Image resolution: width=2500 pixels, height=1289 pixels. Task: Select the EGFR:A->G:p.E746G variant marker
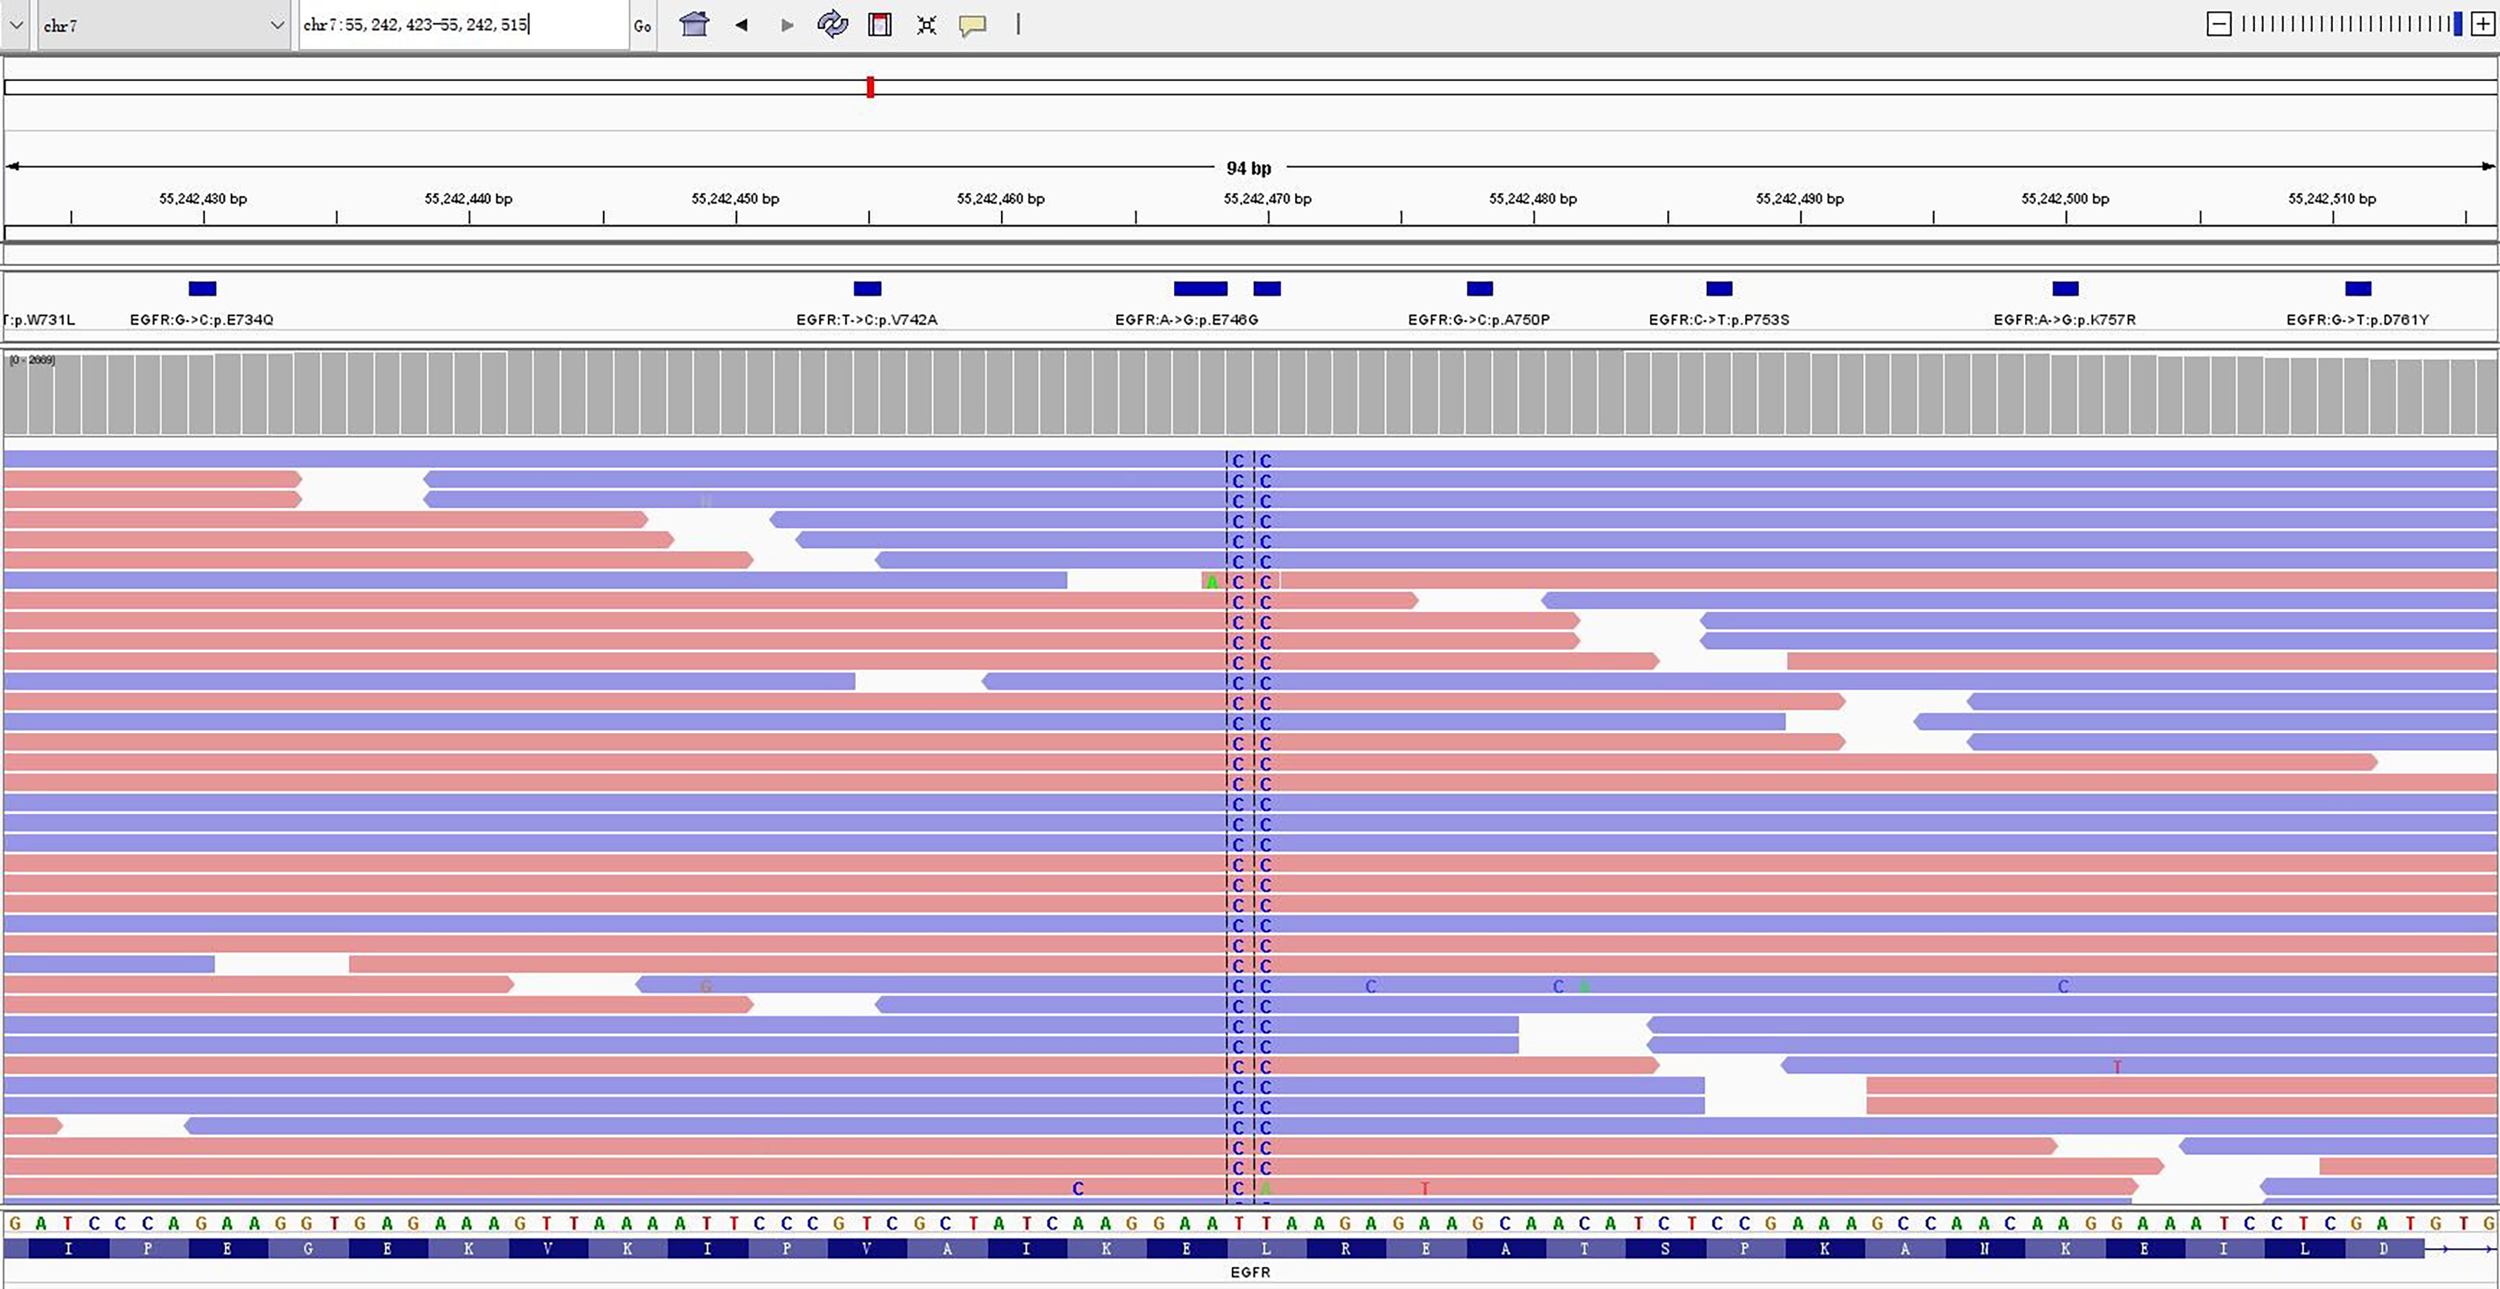(x=1199, y=289)
